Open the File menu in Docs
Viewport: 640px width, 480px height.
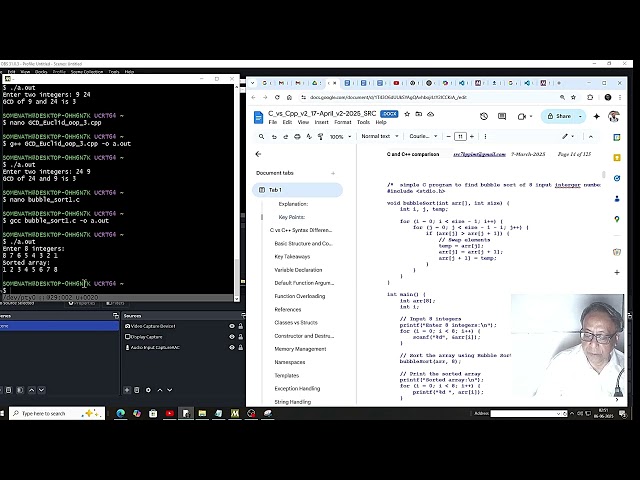click(273, 122)
